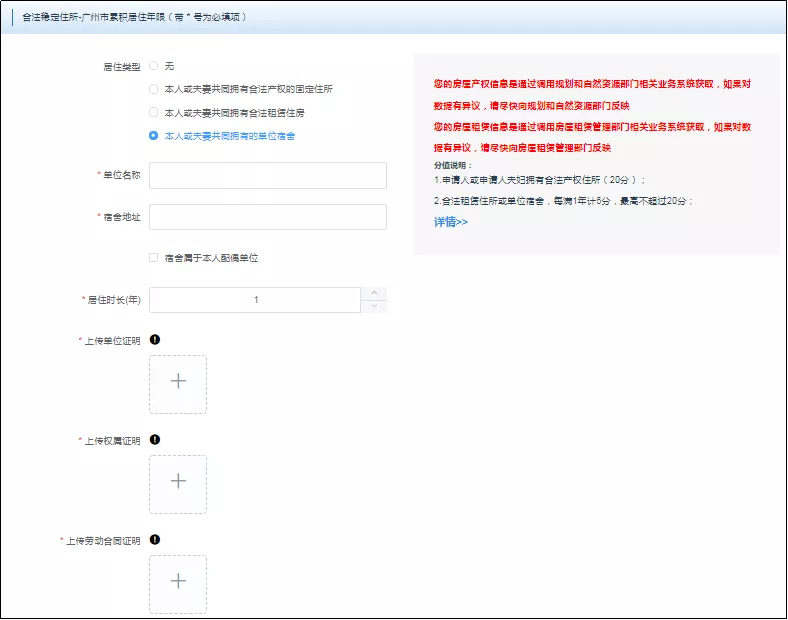The image size is (788, 620).
Task: Select the 无 residence type radio
Action: [154, 66]
